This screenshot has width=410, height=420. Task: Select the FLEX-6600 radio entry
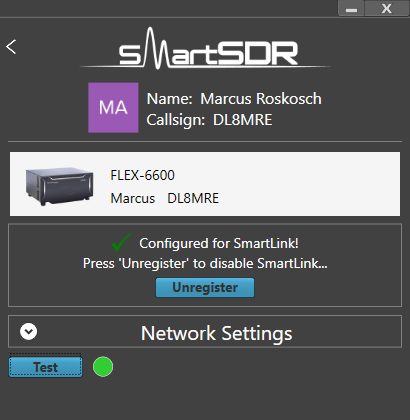point(205,184)
